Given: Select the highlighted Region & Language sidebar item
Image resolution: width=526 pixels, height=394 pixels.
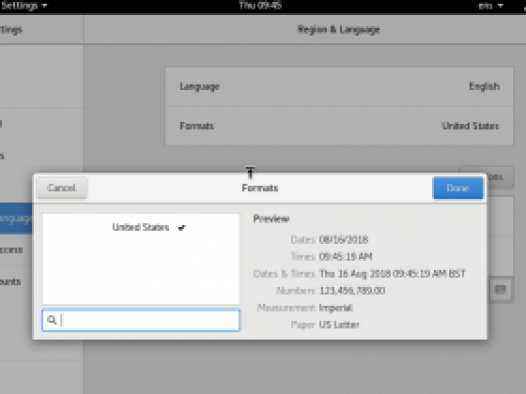Looking at the screenshot, I should pyautogui.click(x=16, y=218).
